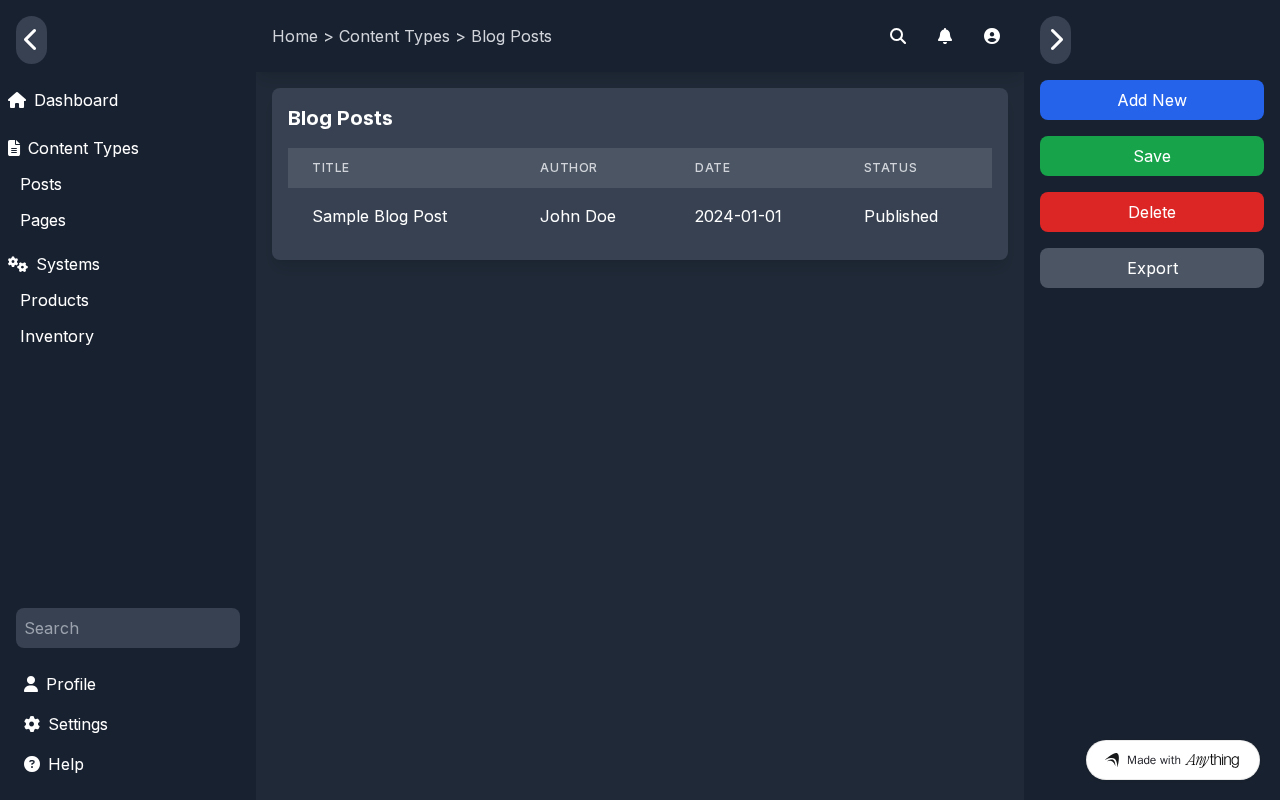Click the search magnifier icon in header
This screenshot has height=800, width=1280.
click(x=898, y=36)
